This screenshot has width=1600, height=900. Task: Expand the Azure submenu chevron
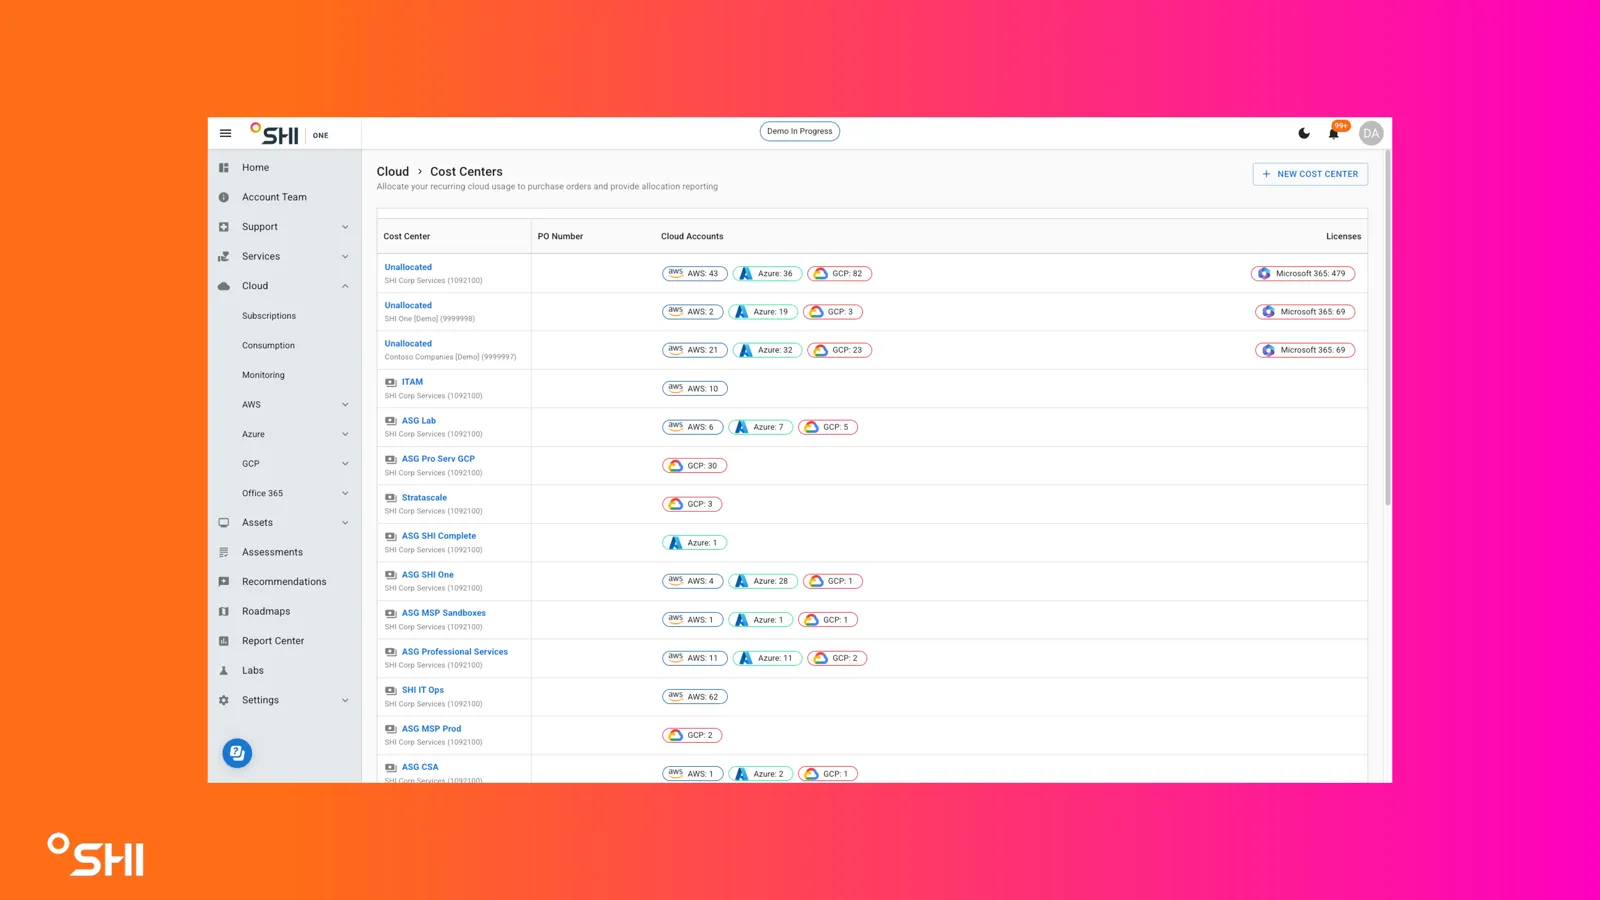point(345,434)
